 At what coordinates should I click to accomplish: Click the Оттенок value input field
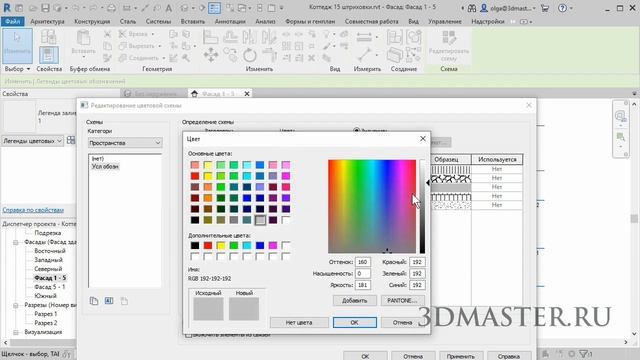click(x=362, y=262)
